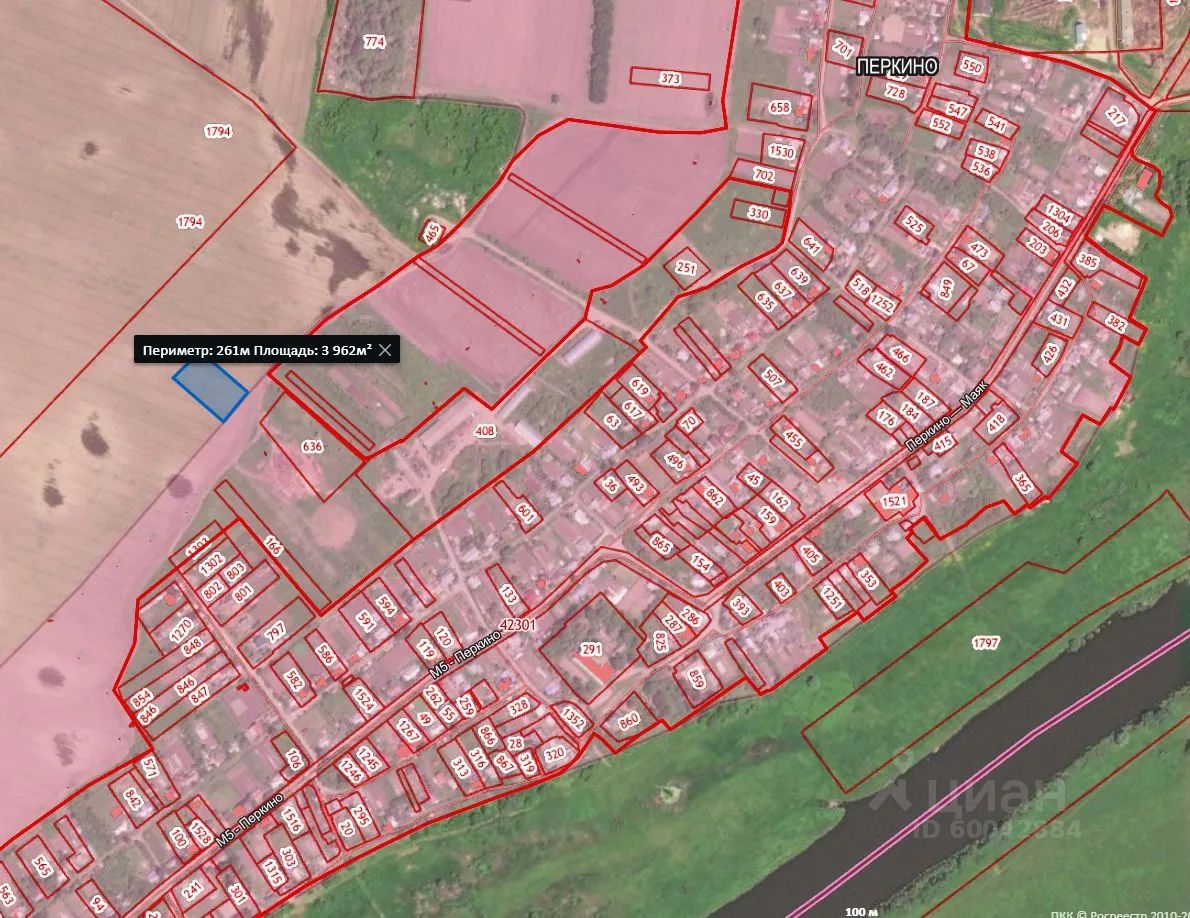Image resolution: width=1190 pixels, height=918 pixels.
Task: Select parcel labeled 1530
Action: click(781, 151)
